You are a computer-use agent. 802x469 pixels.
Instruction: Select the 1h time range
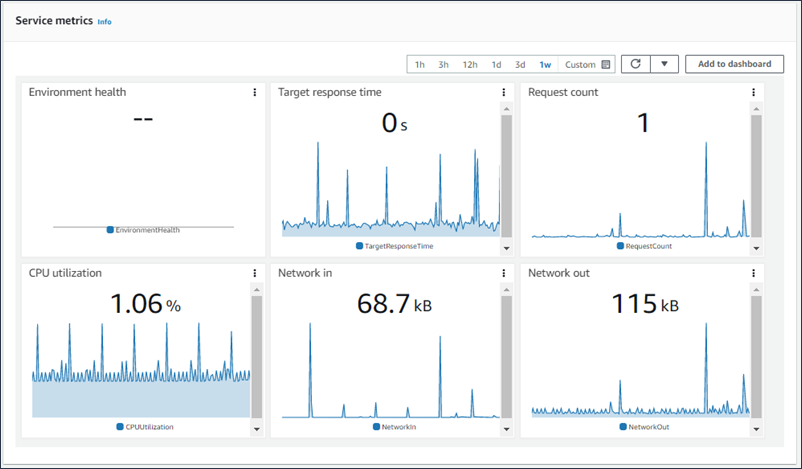coord(420,65)
